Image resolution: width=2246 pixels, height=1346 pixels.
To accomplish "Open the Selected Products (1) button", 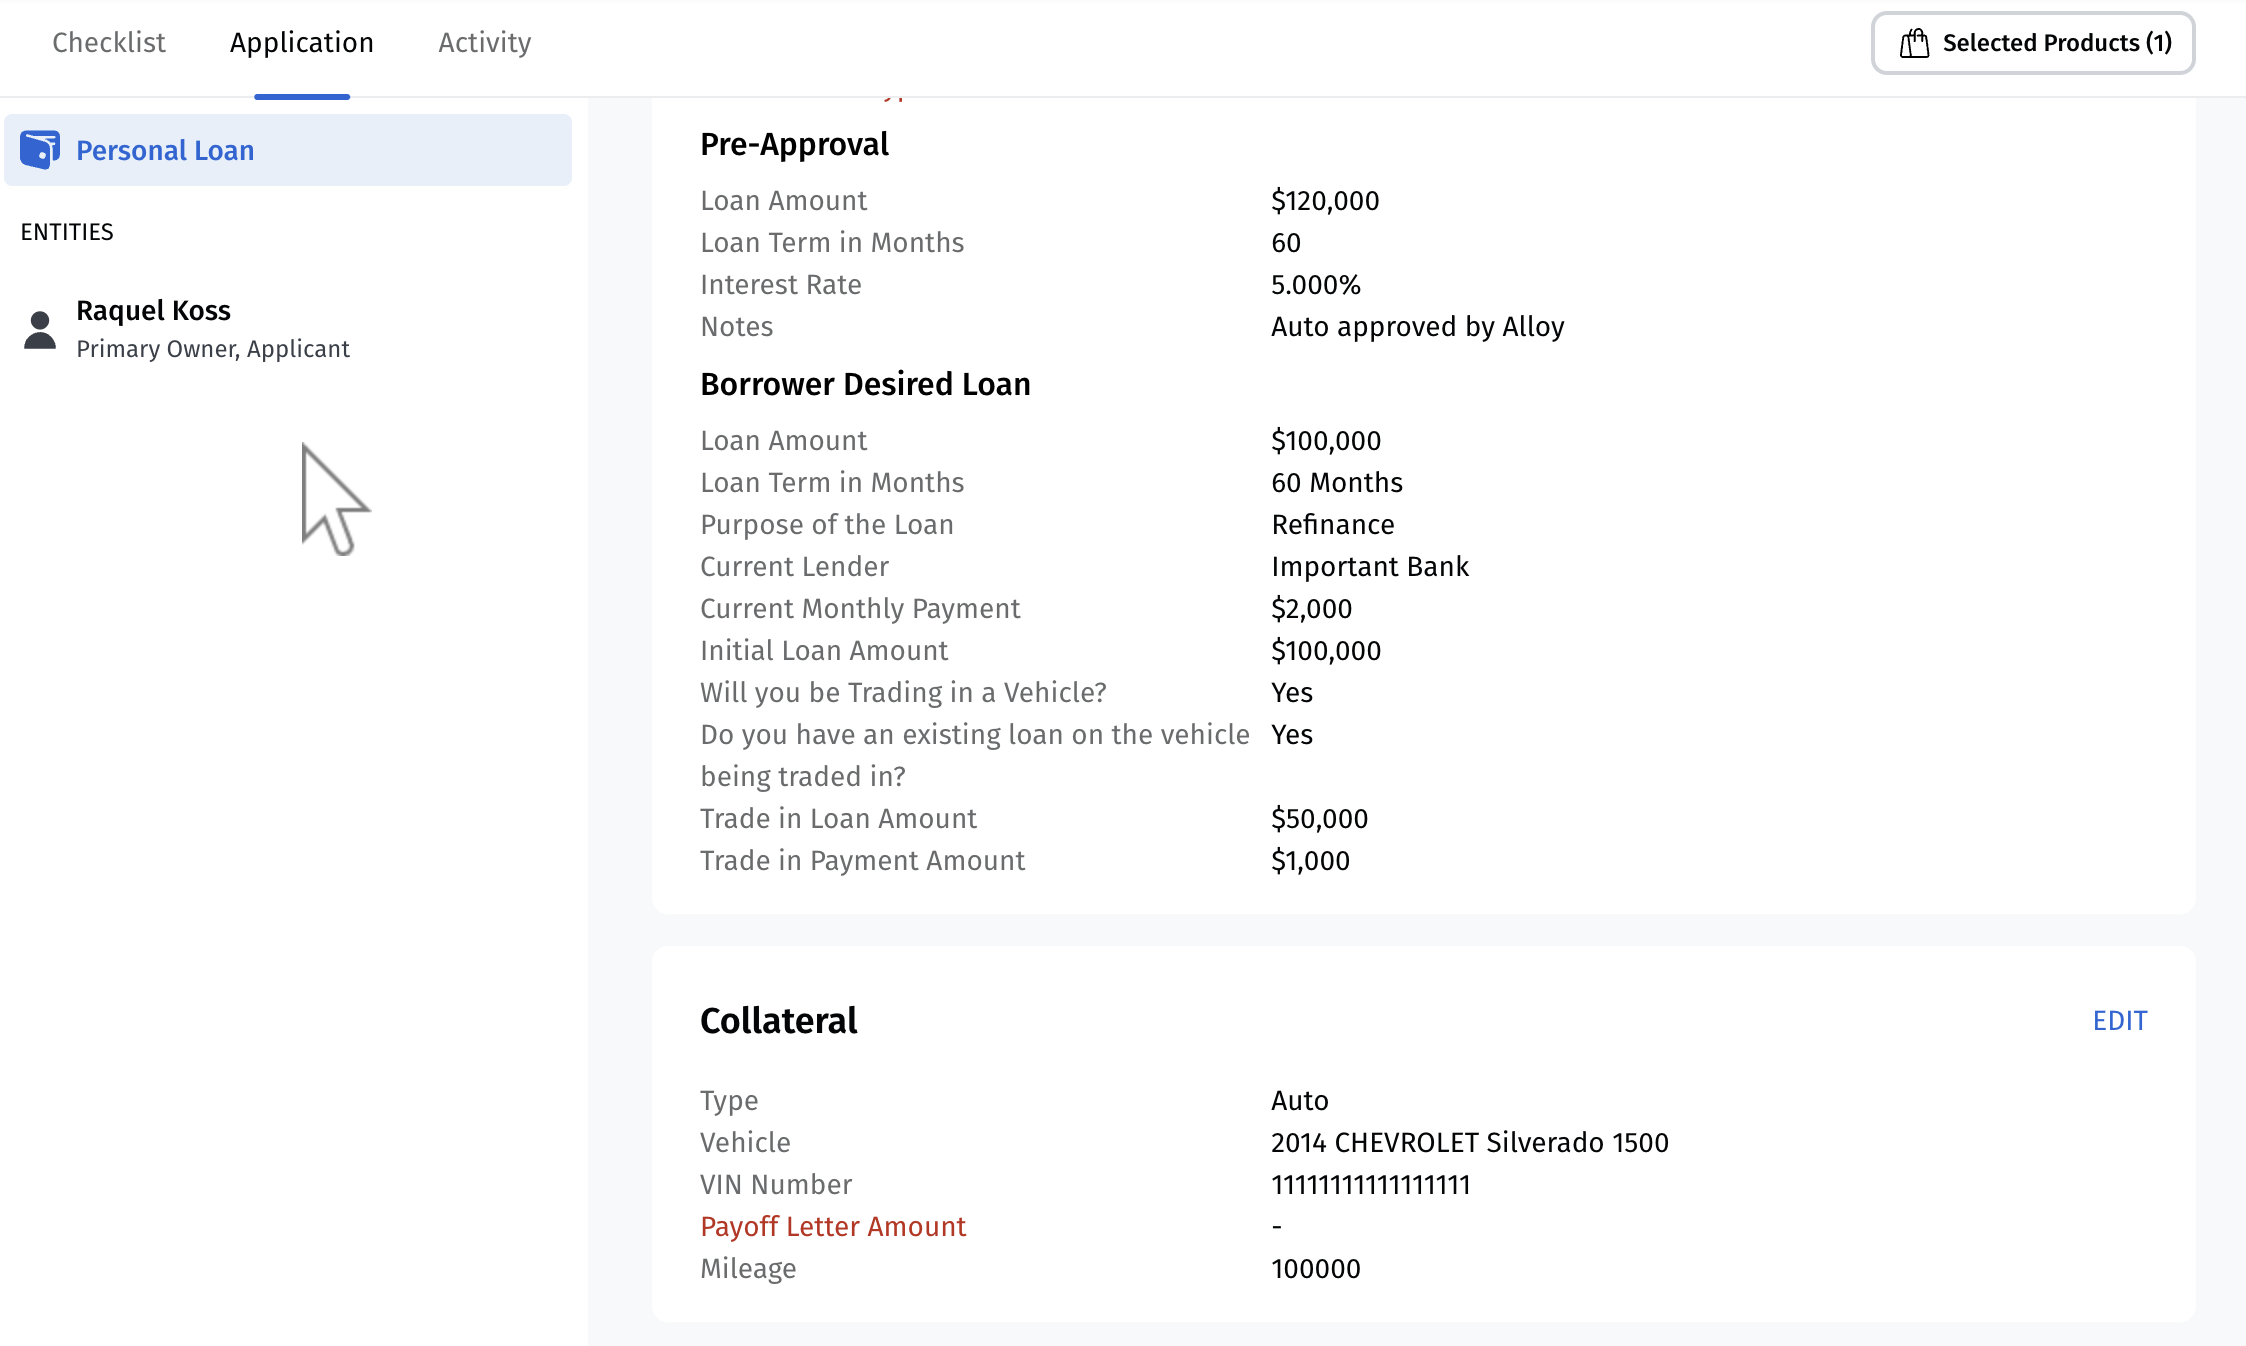I will pyautogui.click(x=2033, y=43).
